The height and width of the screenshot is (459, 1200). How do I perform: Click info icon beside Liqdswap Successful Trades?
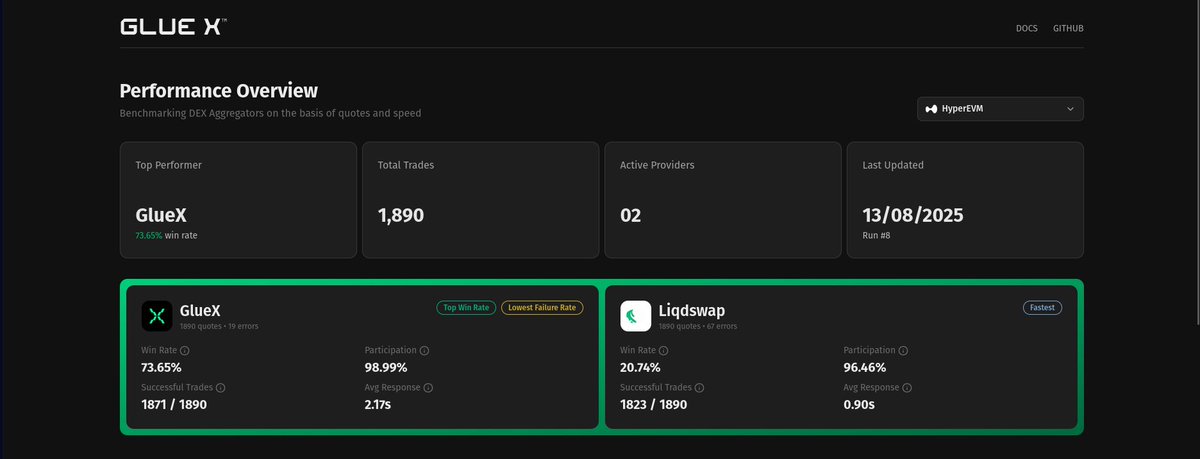(x=700, y=388)
